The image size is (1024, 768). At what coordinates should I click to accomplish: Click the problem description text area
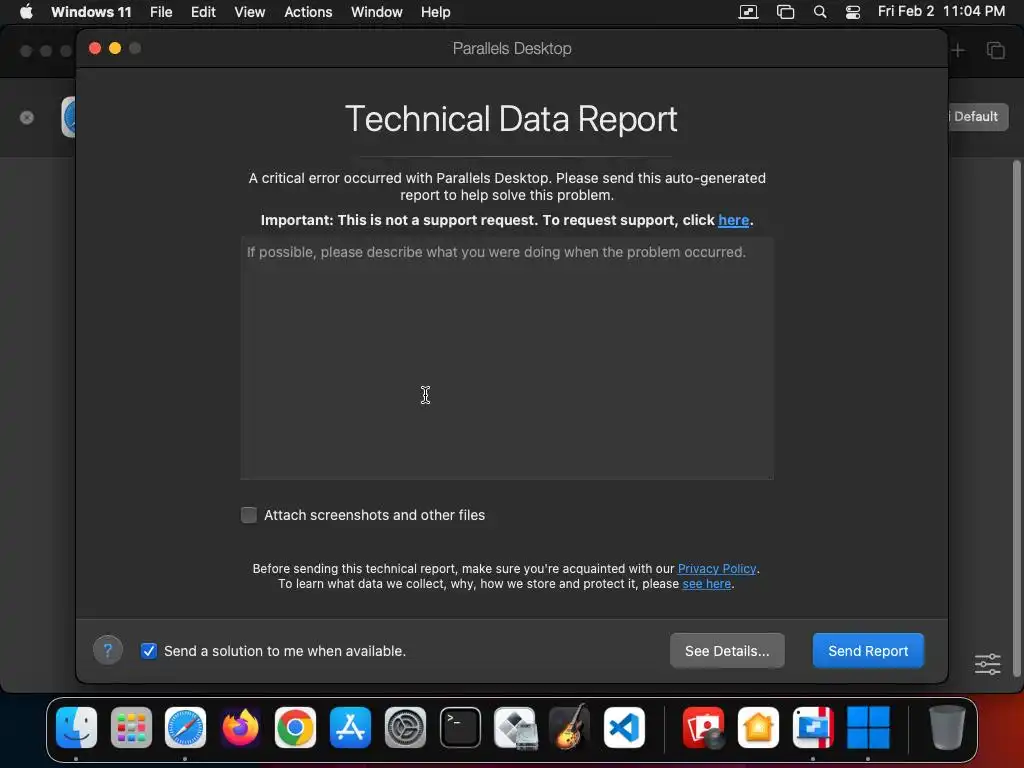coord(507,359)
